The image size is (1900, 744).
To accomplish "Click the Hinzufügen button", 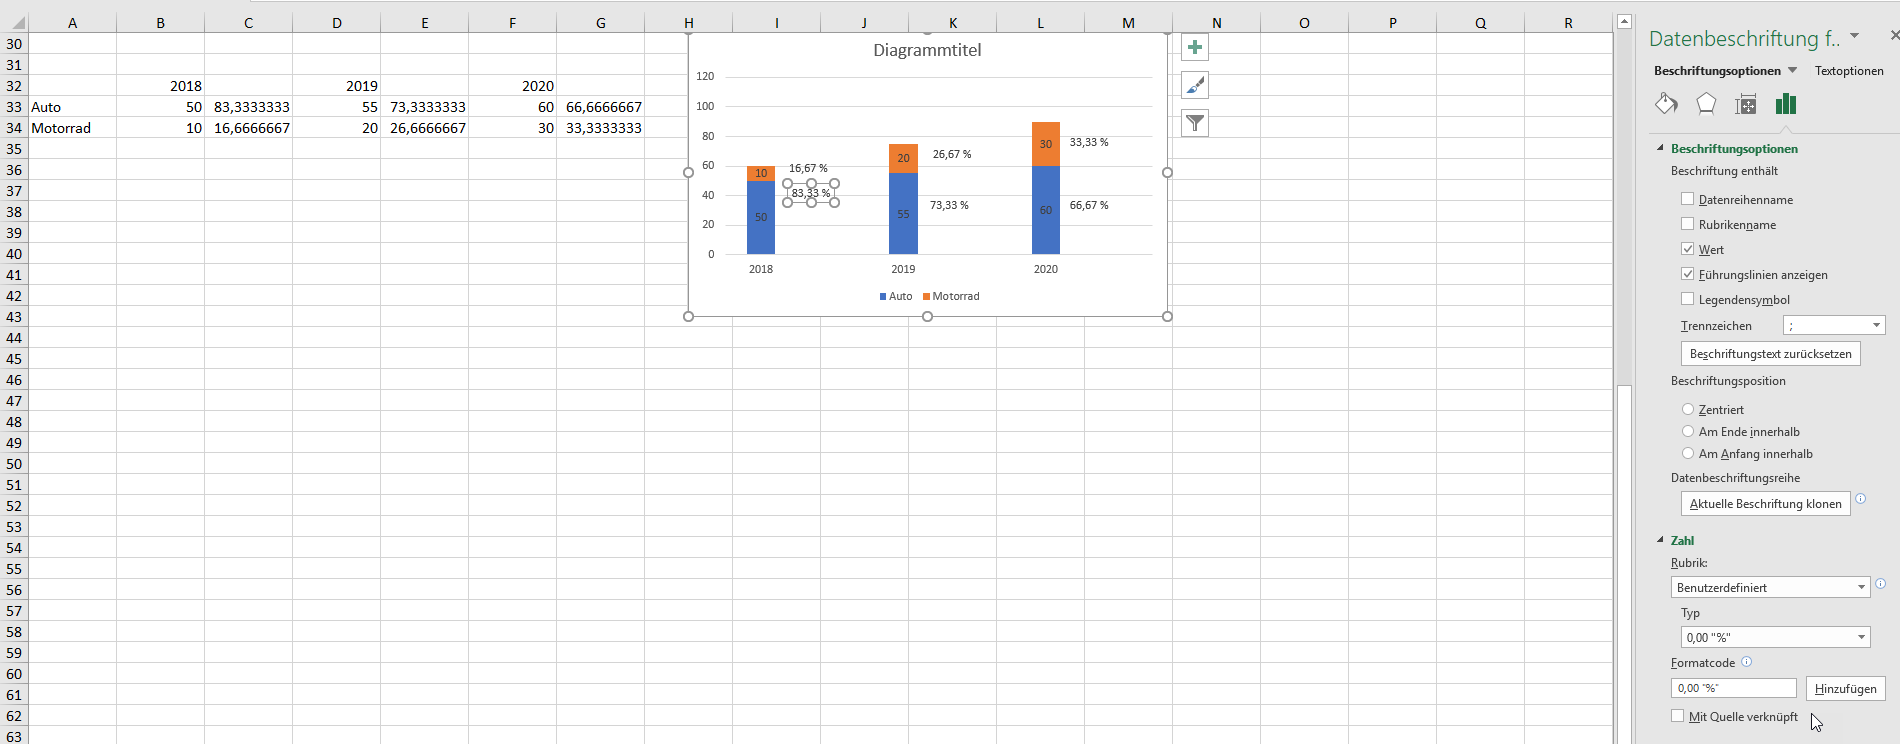I will pos(1845,689).
